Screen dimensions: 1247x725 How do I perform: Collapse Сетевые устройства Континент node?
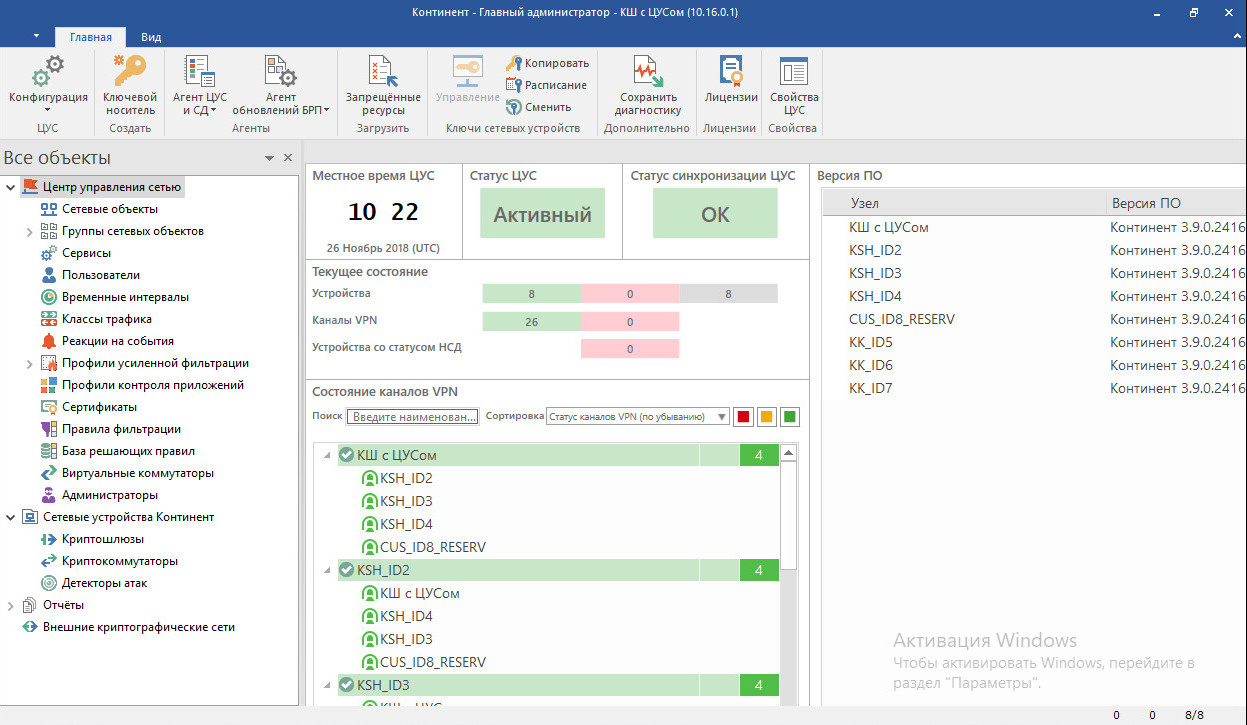pyautogui.click(x=11, y=517)
